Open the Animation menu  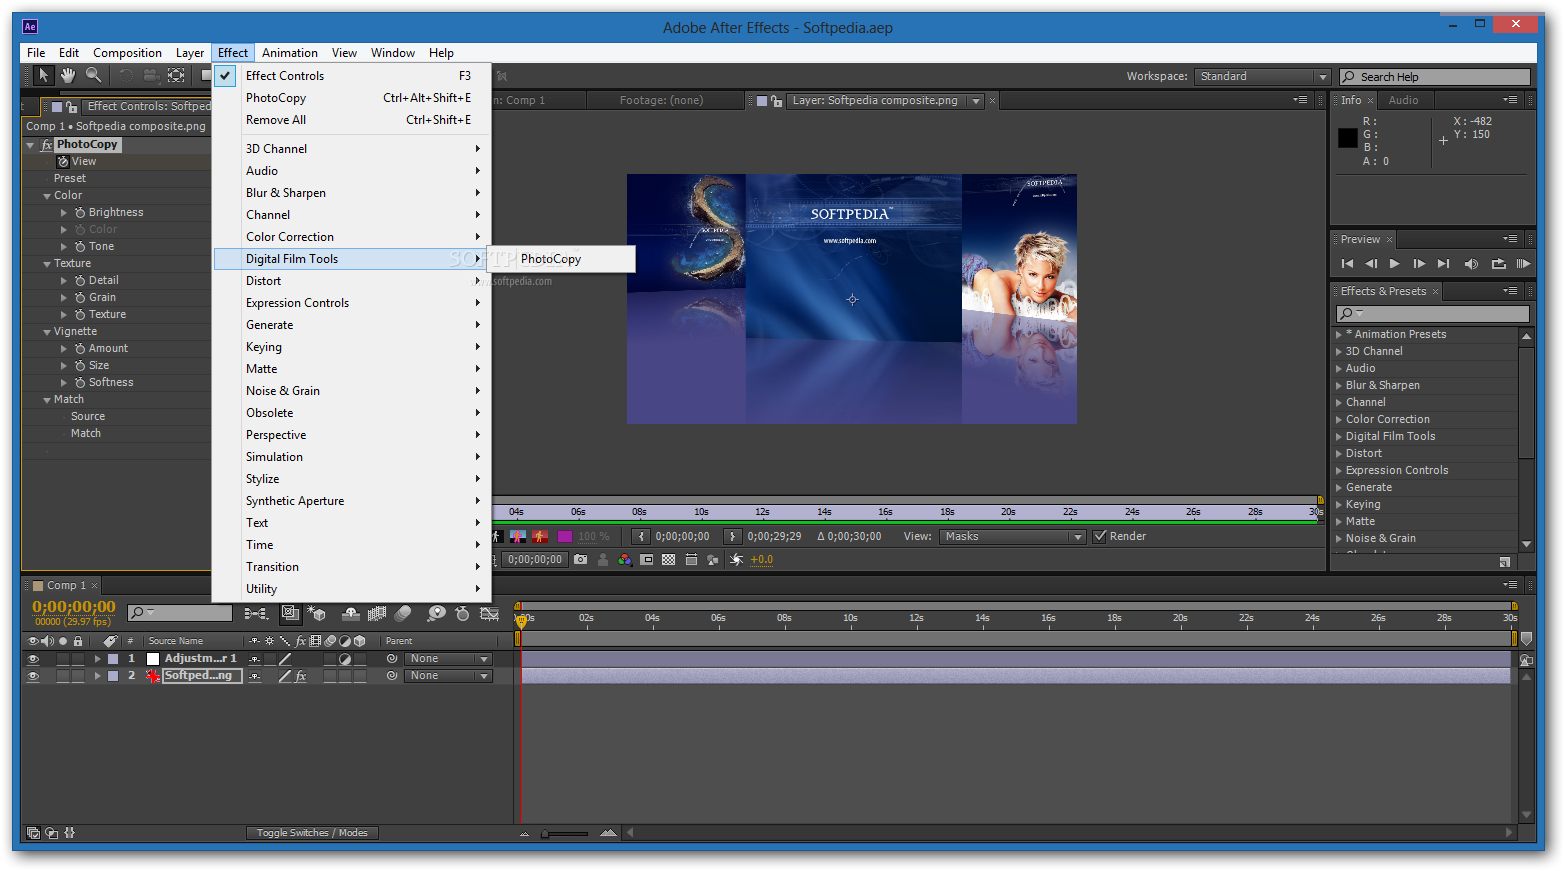click(290, 53)
